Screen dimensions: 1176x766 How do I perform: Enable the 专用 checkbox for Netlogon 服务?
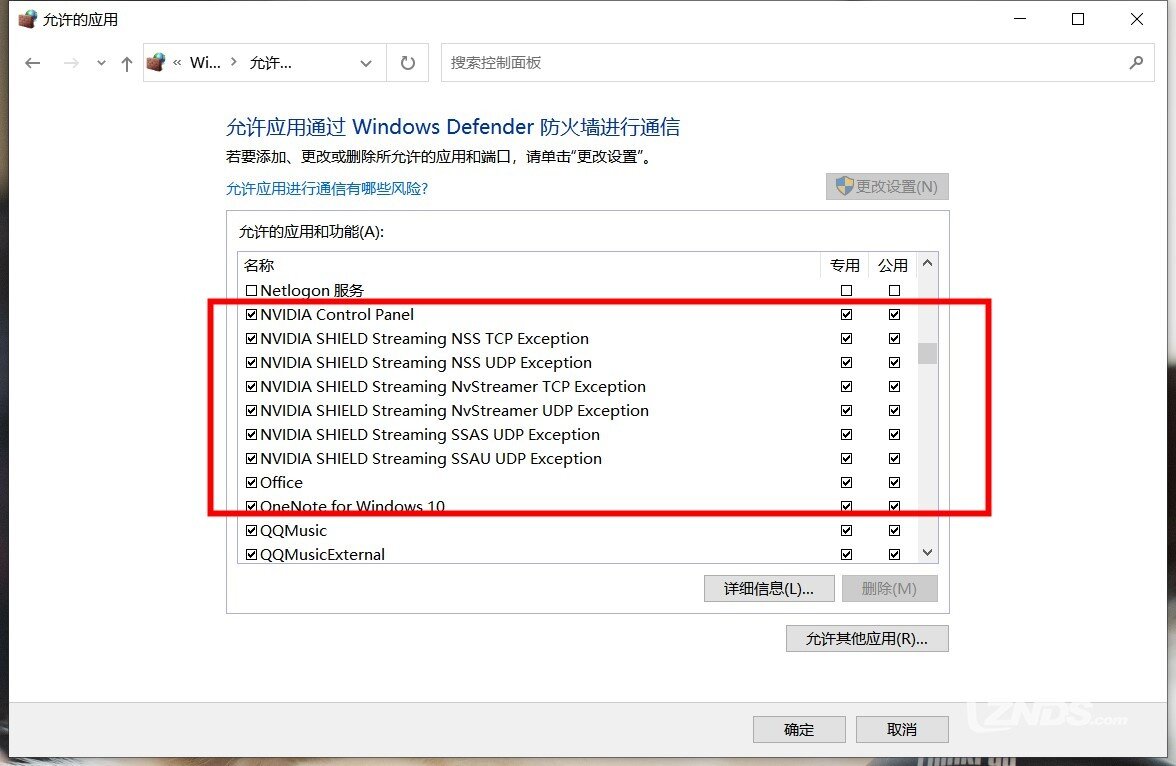847,290
